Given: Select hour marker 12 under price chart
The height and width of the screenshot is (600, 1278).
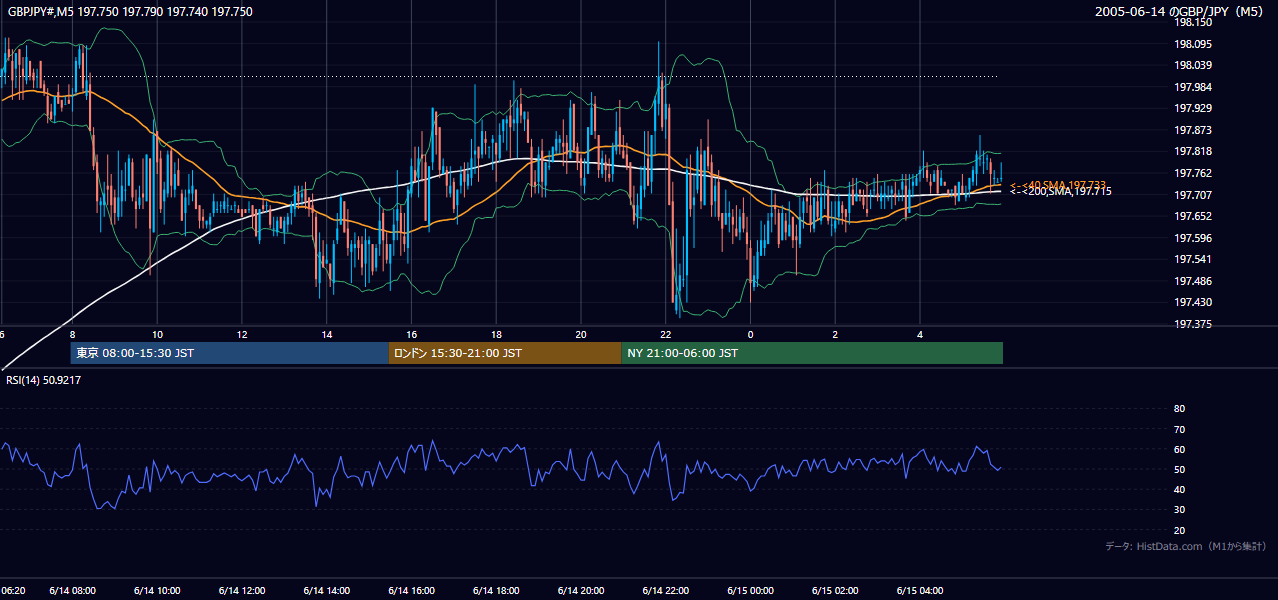Looking at the screenshot, I should tap(242, 334).
